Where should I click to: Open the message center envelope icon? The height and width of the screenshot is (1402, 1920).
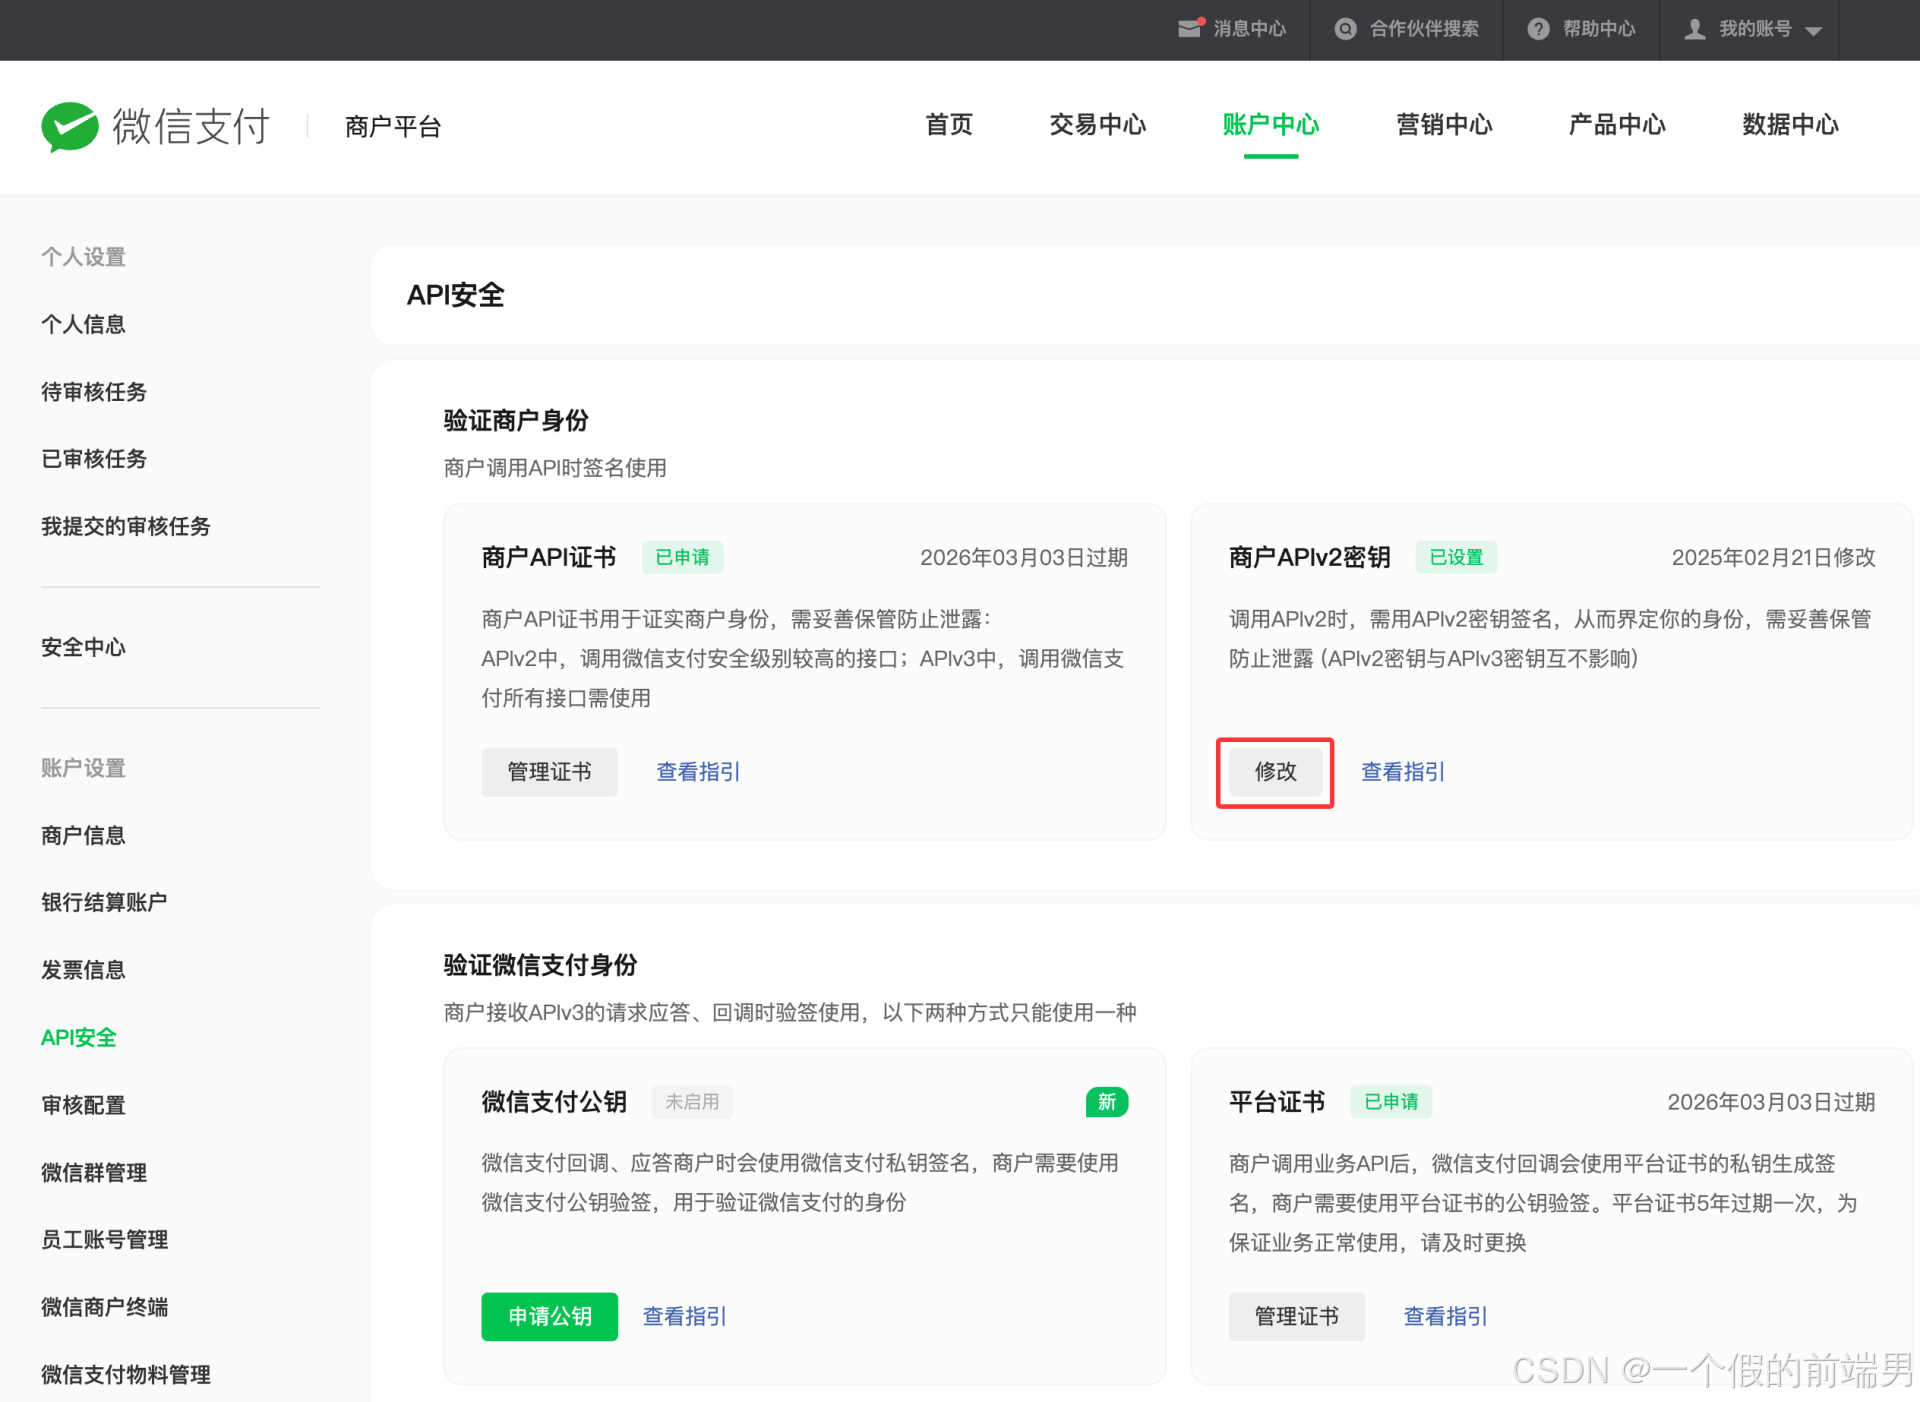tap(1190, 28)
